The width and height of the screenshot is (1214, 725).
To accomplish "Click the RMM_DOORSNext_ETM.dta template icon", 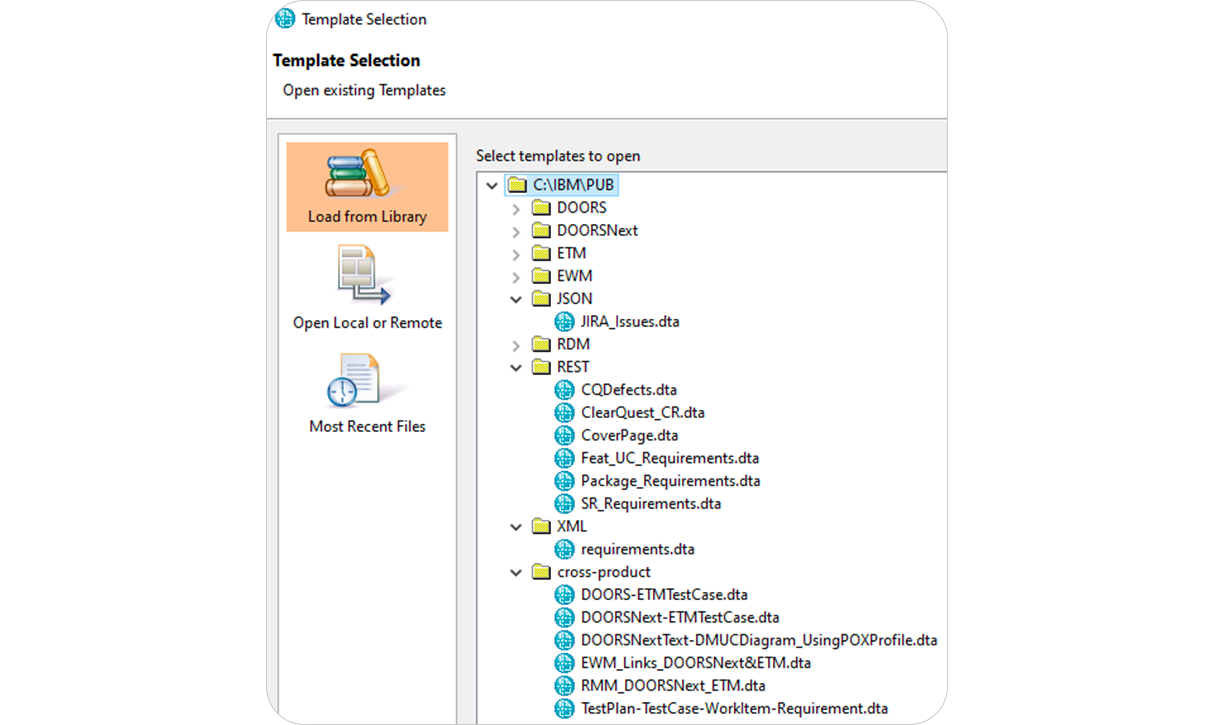I will 564,685.
